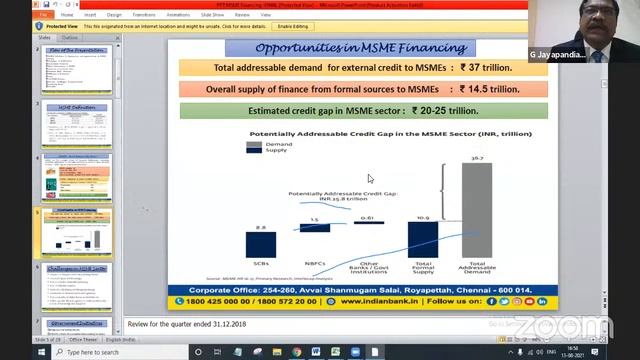The width and height of the screenshot is (640, 360).
Task: Open the Slide Show ribbon tab
Action: tap(212, 15)
